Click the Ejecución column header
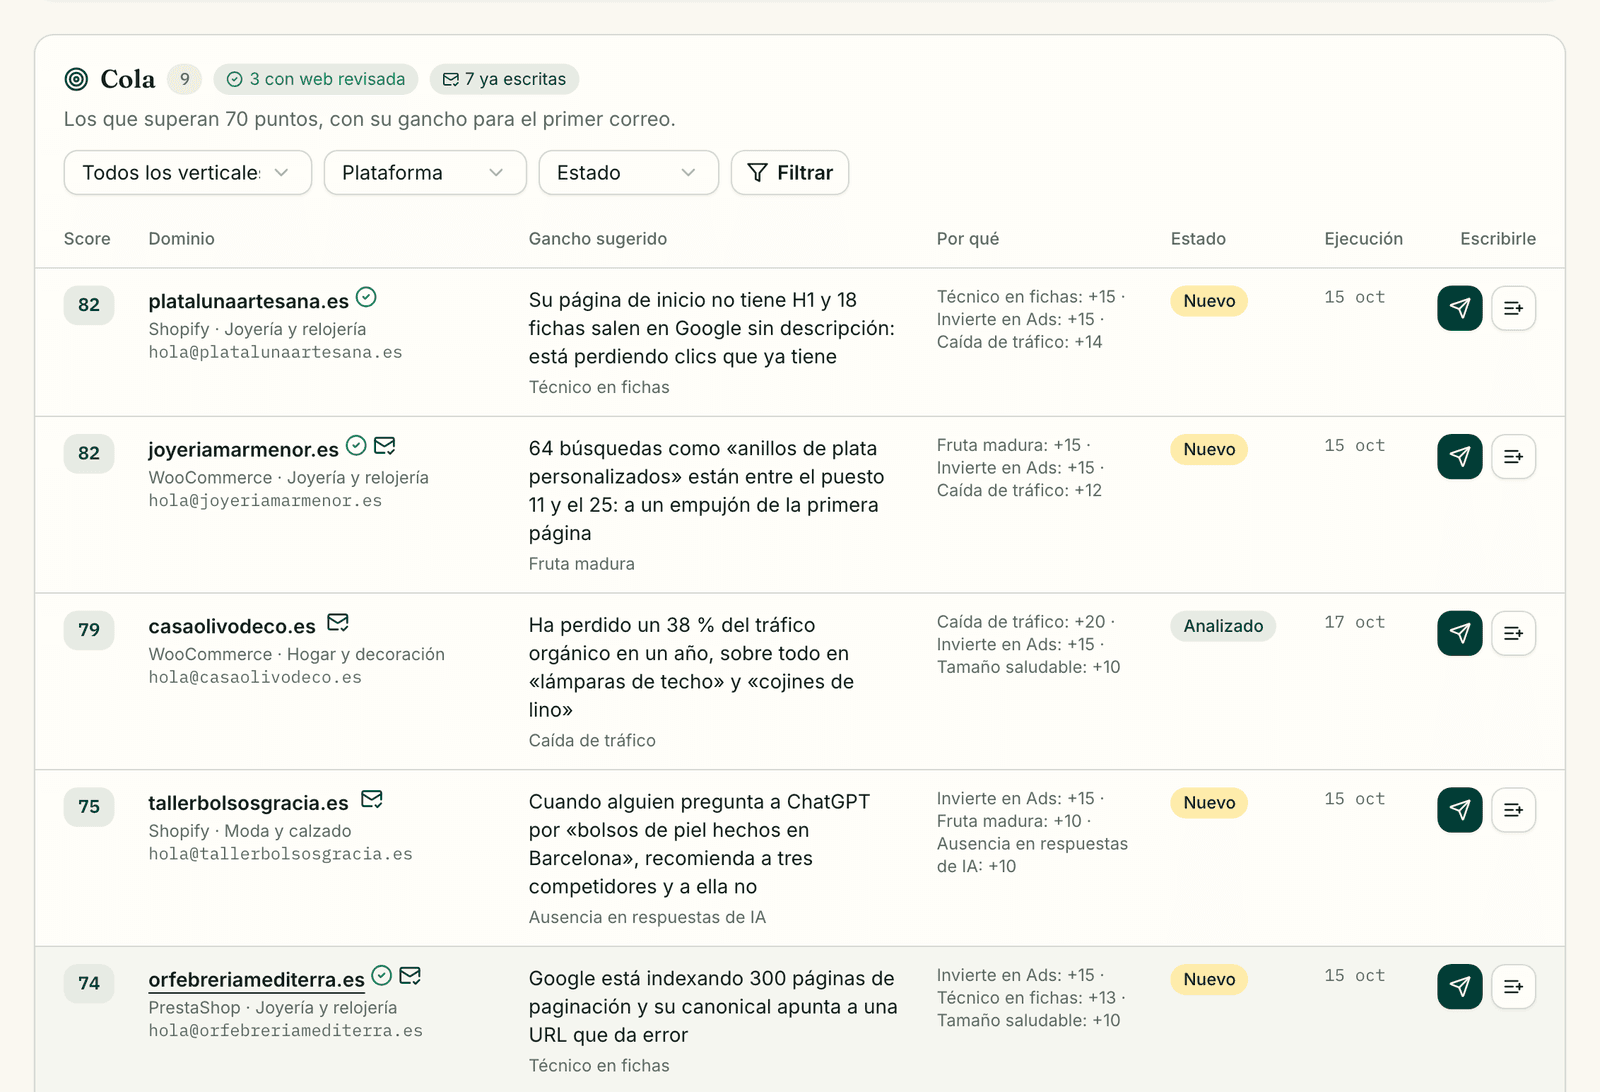This screenshot has height=1092, width=1600. coord(1363,239)
